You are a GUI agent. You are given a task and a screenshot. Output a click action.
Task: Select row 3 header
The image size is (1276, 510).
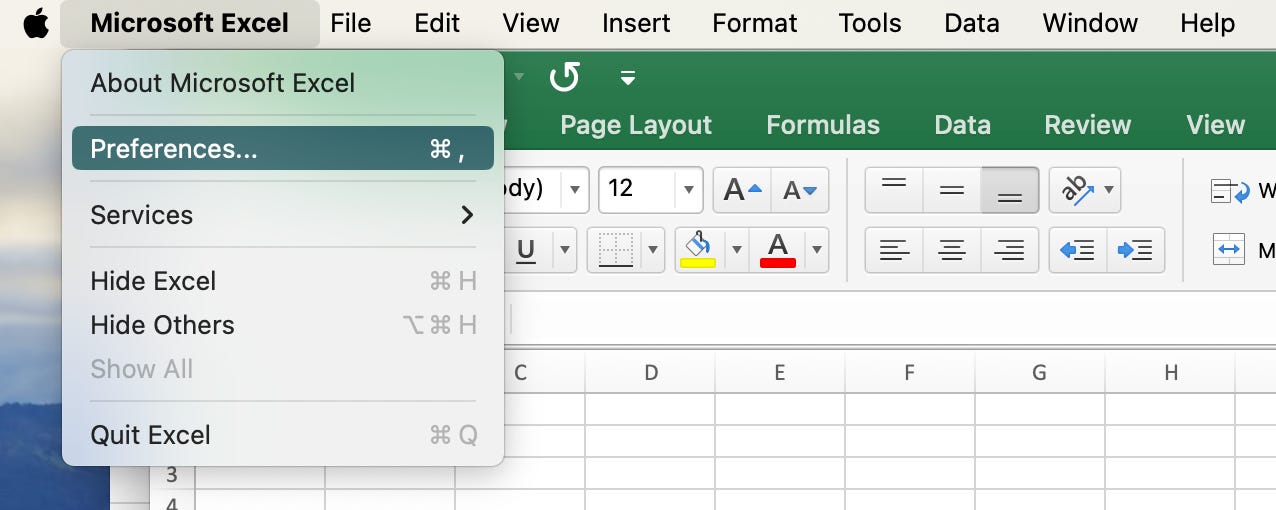(x=172, y=474)
